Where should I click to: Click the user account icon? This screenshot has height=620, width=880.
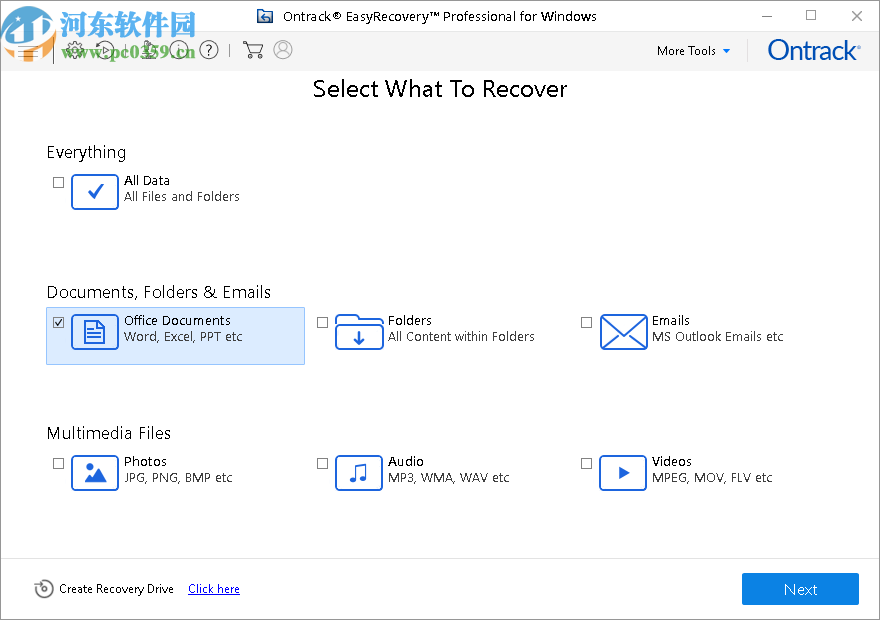[x=283, y=50]
